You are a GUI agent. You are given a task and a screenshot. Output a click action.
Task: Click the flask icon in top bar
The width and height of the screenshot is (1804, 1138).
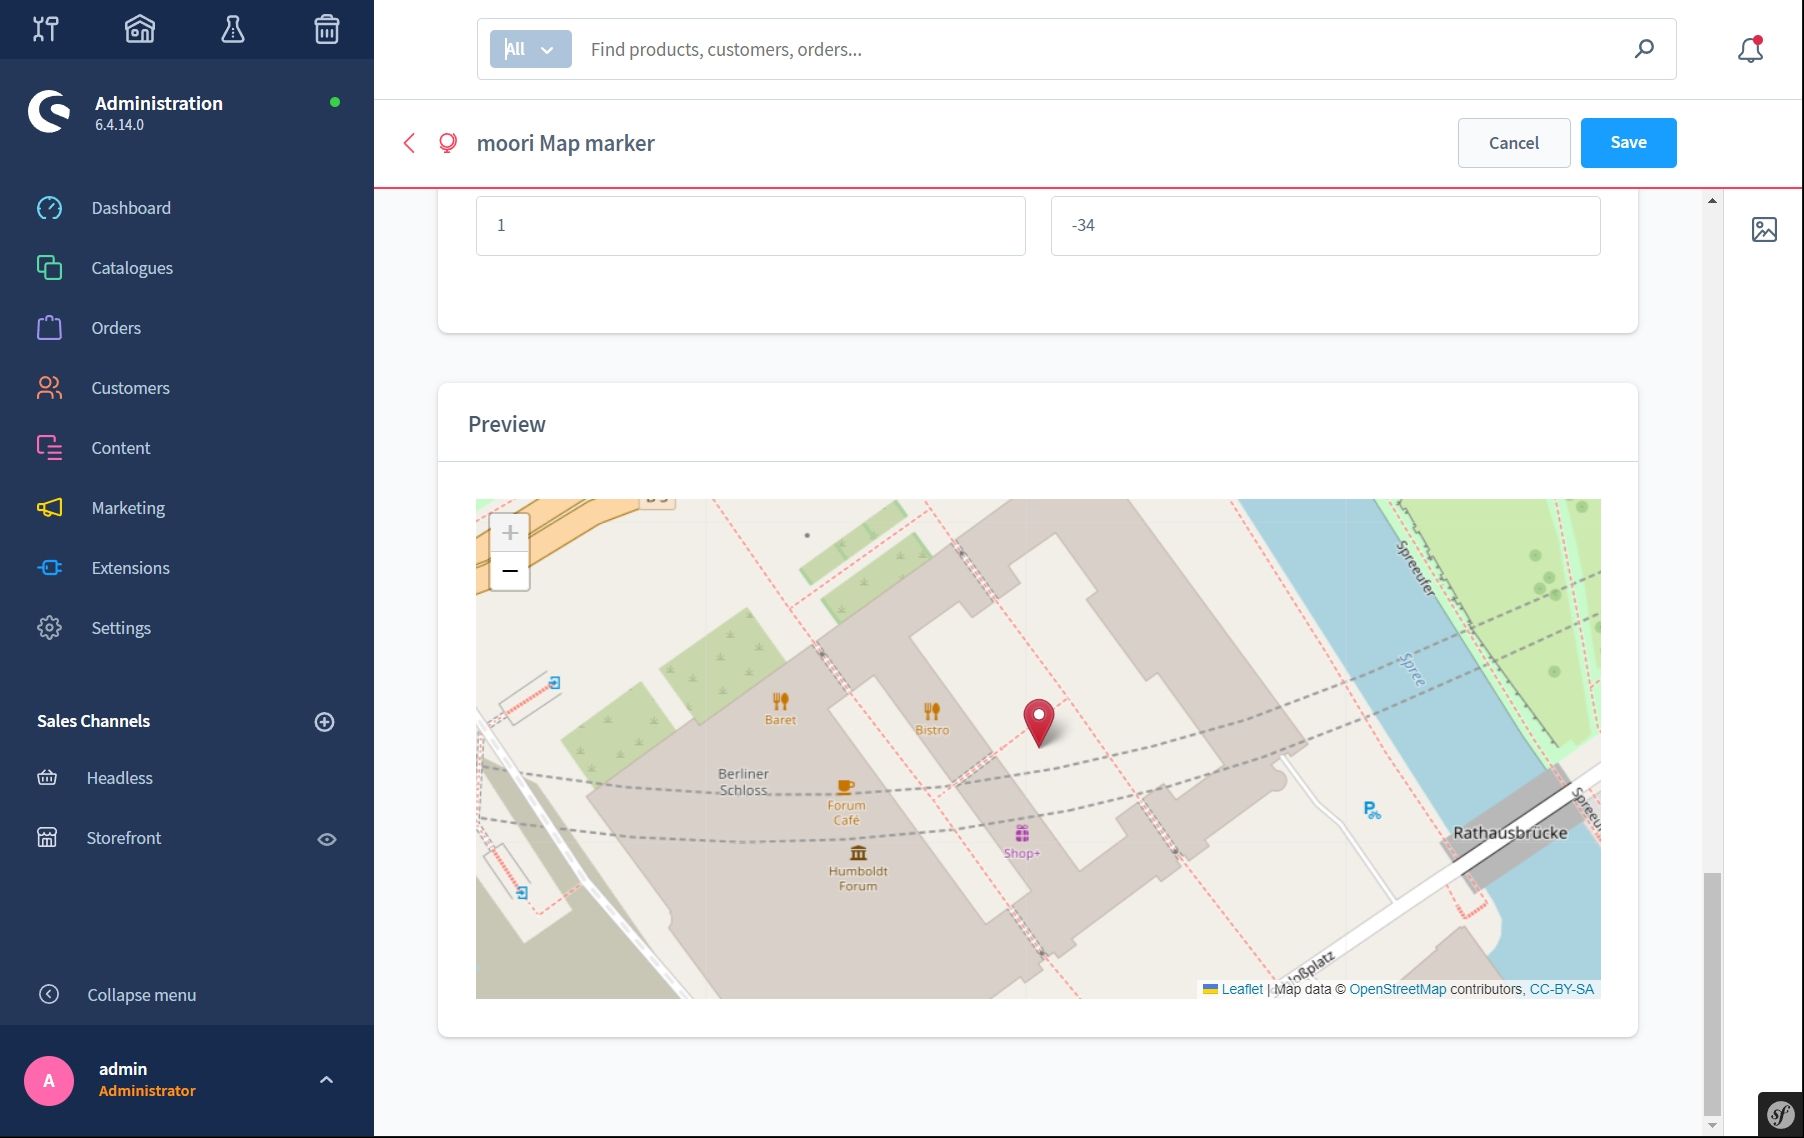click(232, 29)
